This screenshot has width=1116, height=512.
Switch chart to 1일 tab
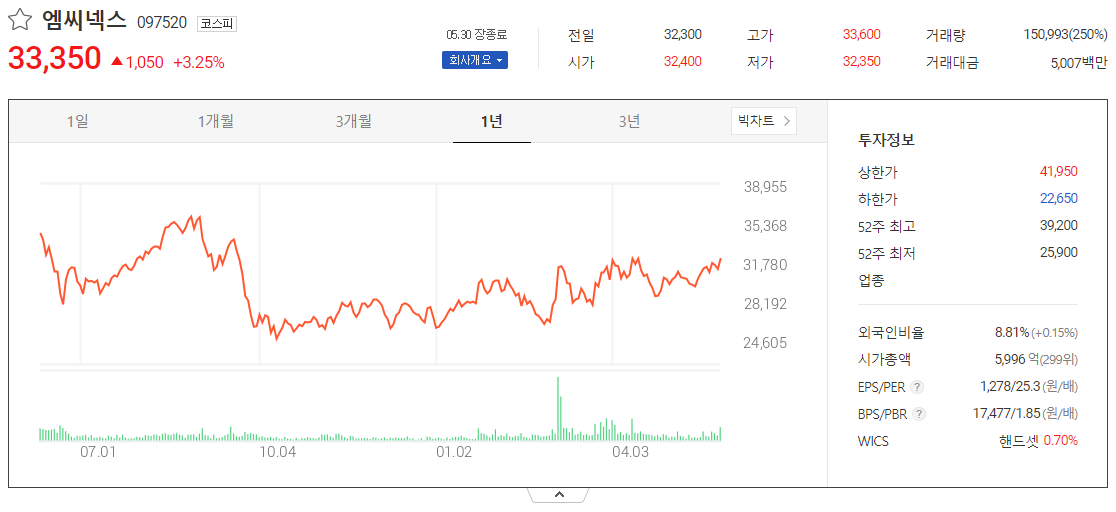point(78,122)
